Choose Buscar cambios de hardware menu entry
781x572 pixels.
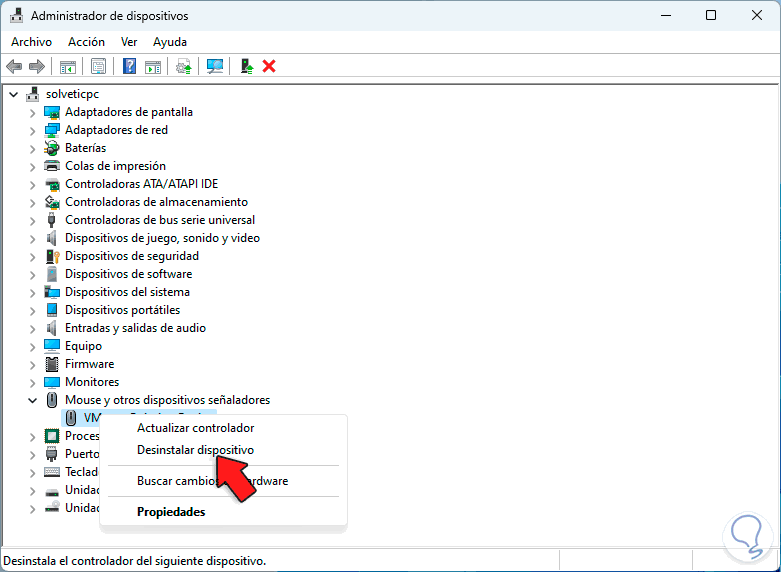223,481
